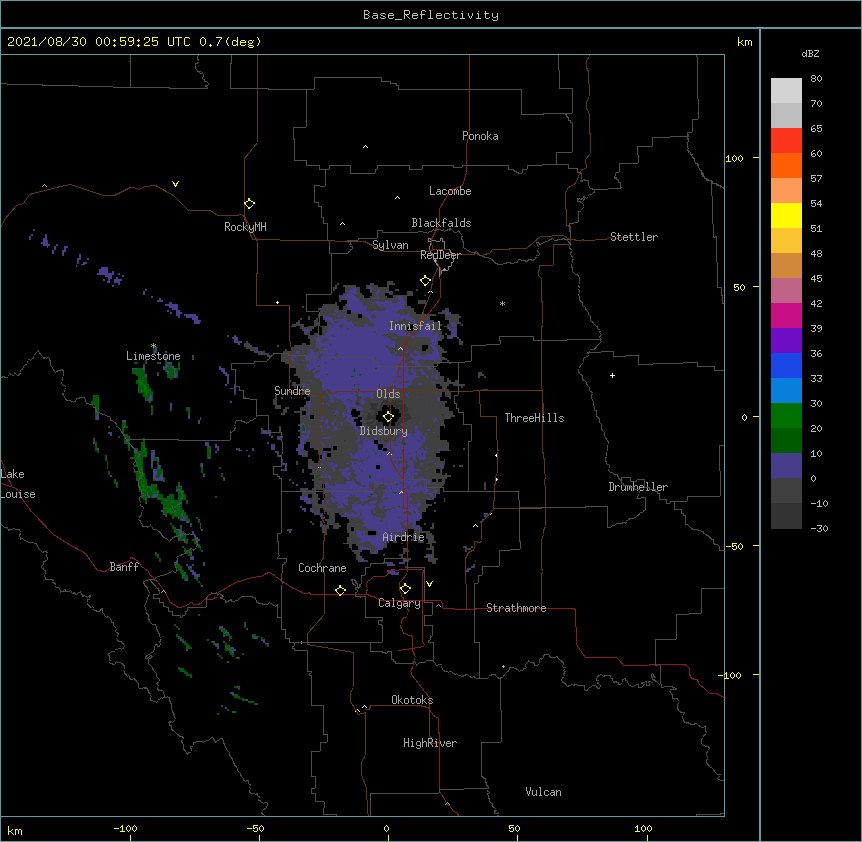Click the RedDeer city label
The height and width of the screenshot is (842, 862).
[440, 255]
